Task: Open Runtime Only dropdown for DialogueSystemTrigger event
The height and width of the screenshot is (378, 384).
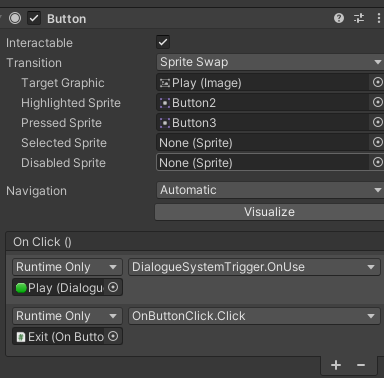Action: tap(67, 267)
